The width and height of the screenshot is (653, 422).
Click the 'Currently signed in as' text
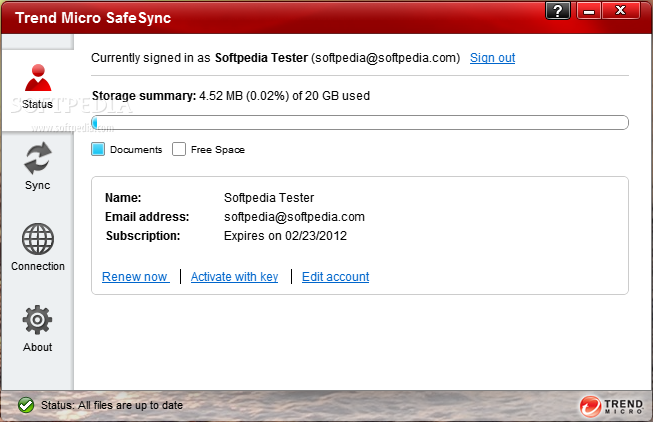(151, 57)
